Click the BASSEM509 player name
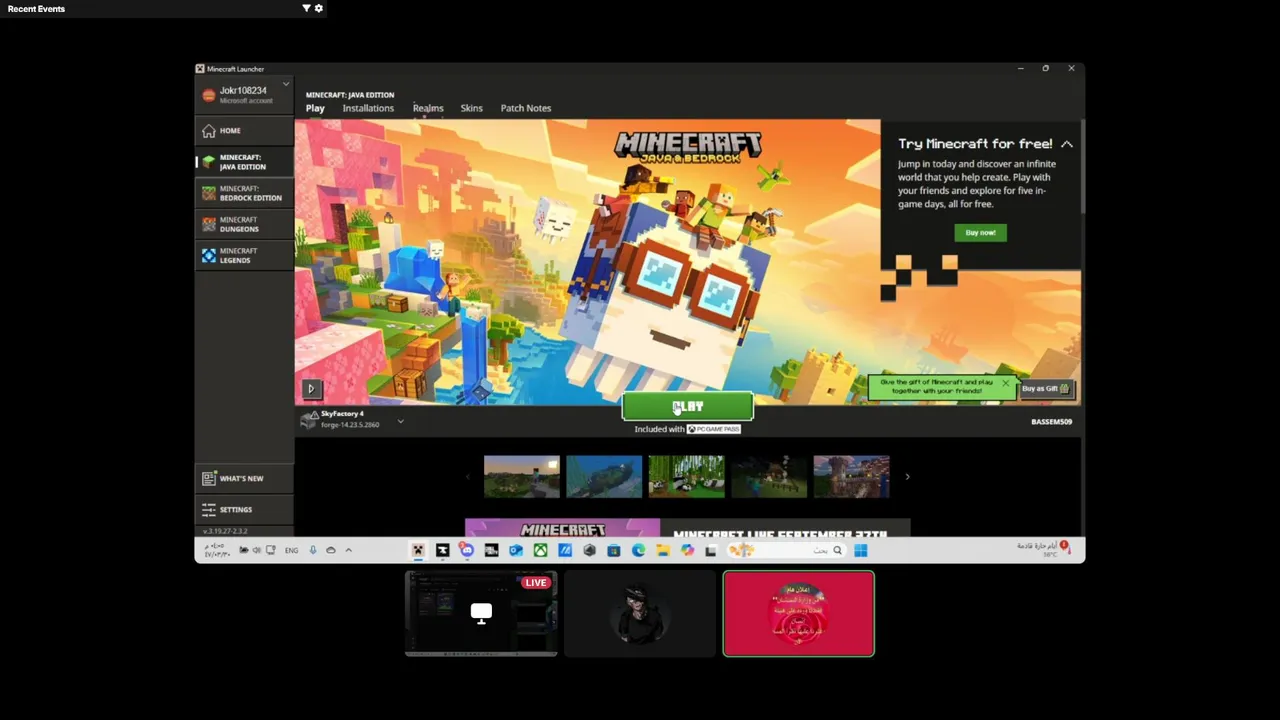The image size is (1280, 720). 1051,422
